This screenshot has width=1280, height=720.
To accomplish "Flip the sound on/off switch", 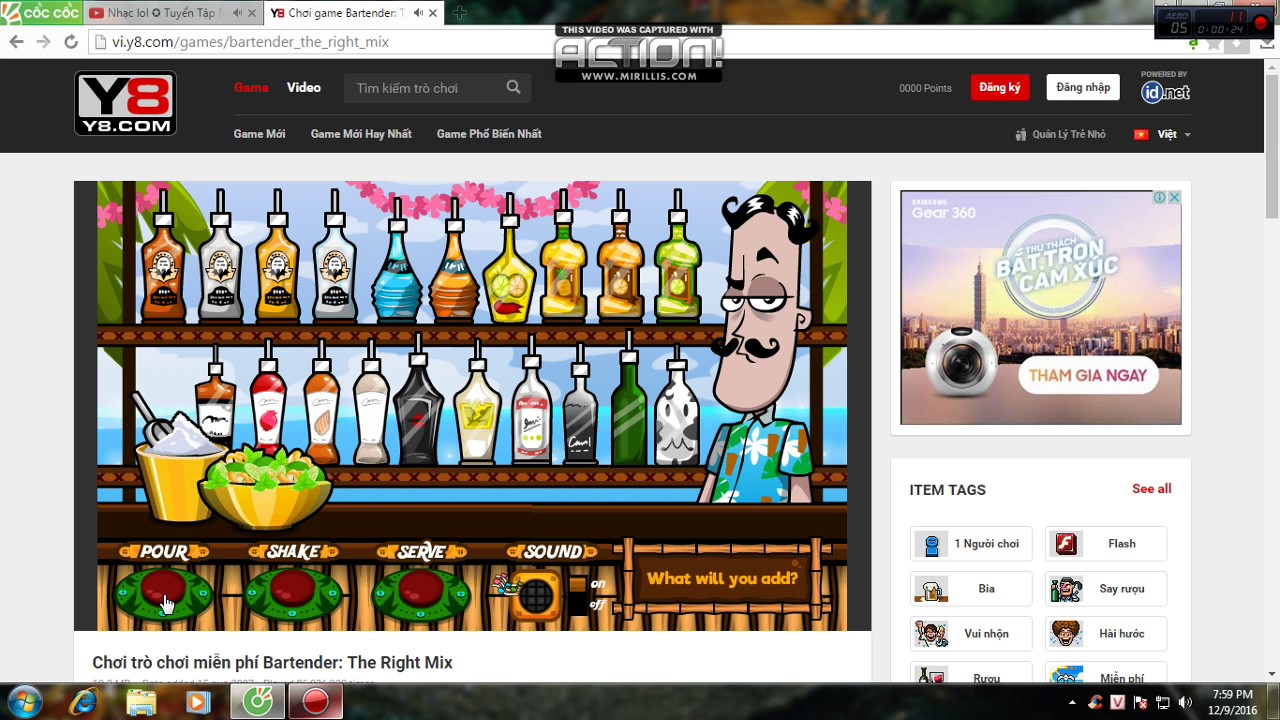I will point(578,594).
